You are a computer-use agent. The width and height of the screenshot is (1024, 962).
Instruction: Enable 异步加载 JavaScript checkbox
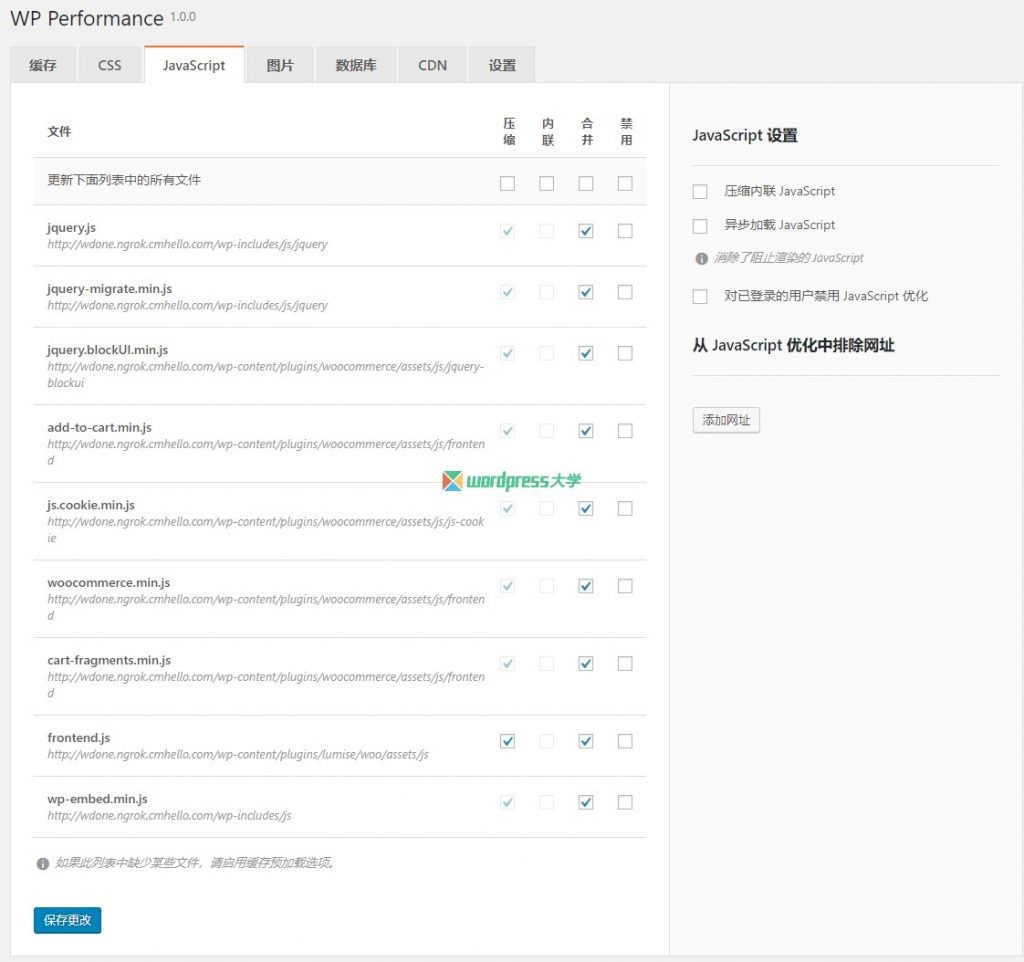point(700,226)
